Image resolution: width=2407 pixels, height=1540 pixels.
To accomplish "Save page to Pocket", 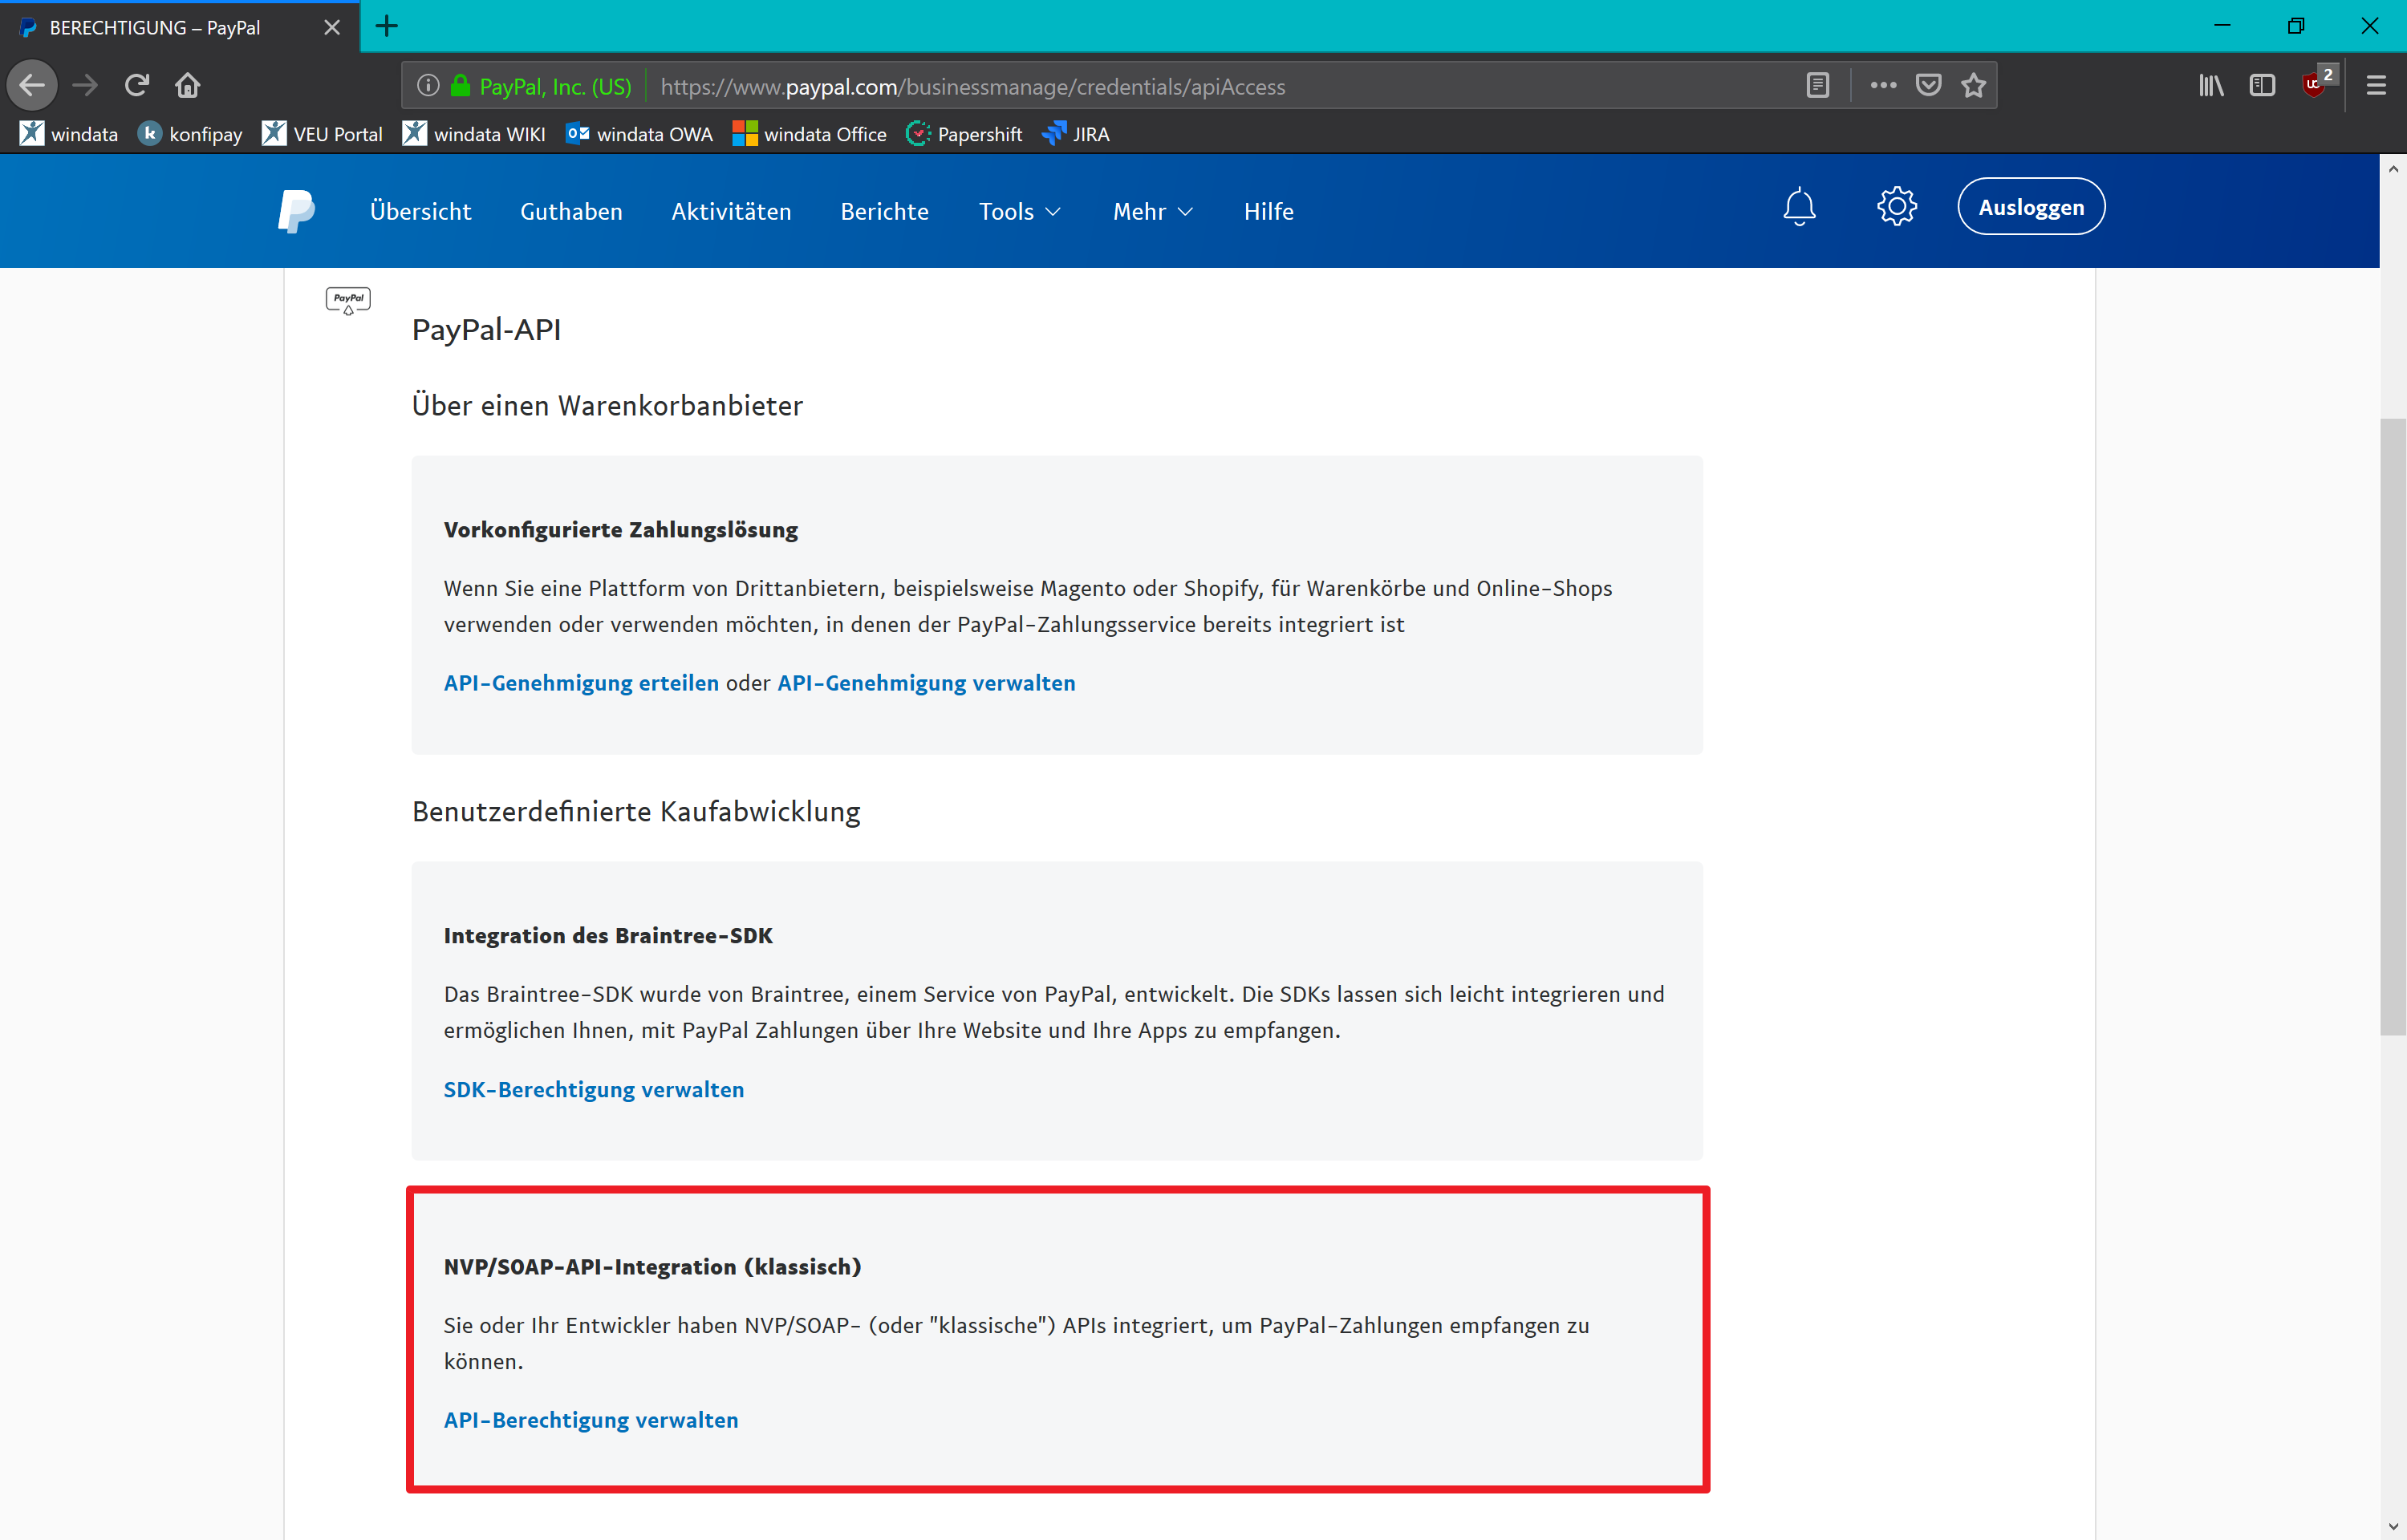I will (x=1929, y=86).
